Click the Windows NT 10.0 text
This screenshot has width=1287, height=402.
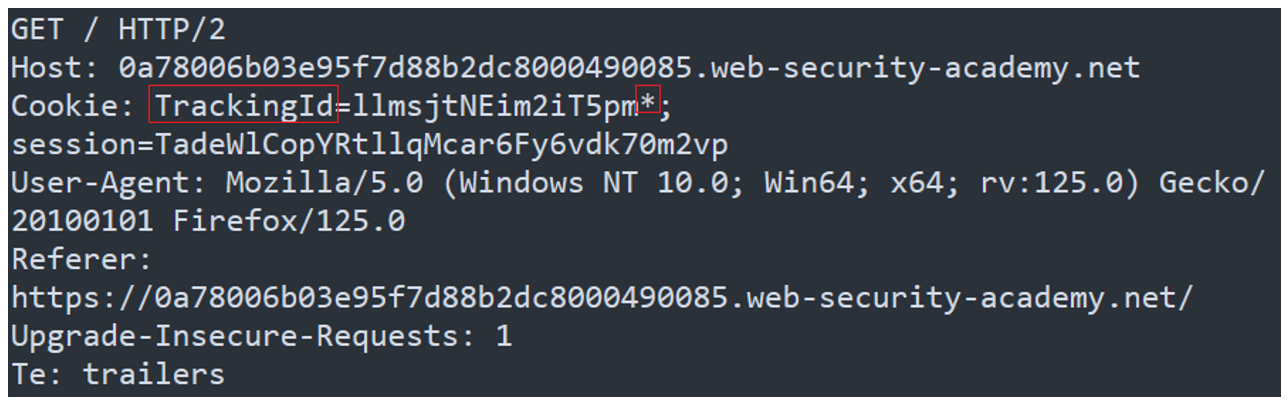pyautogui.click(x=586, y=183)
